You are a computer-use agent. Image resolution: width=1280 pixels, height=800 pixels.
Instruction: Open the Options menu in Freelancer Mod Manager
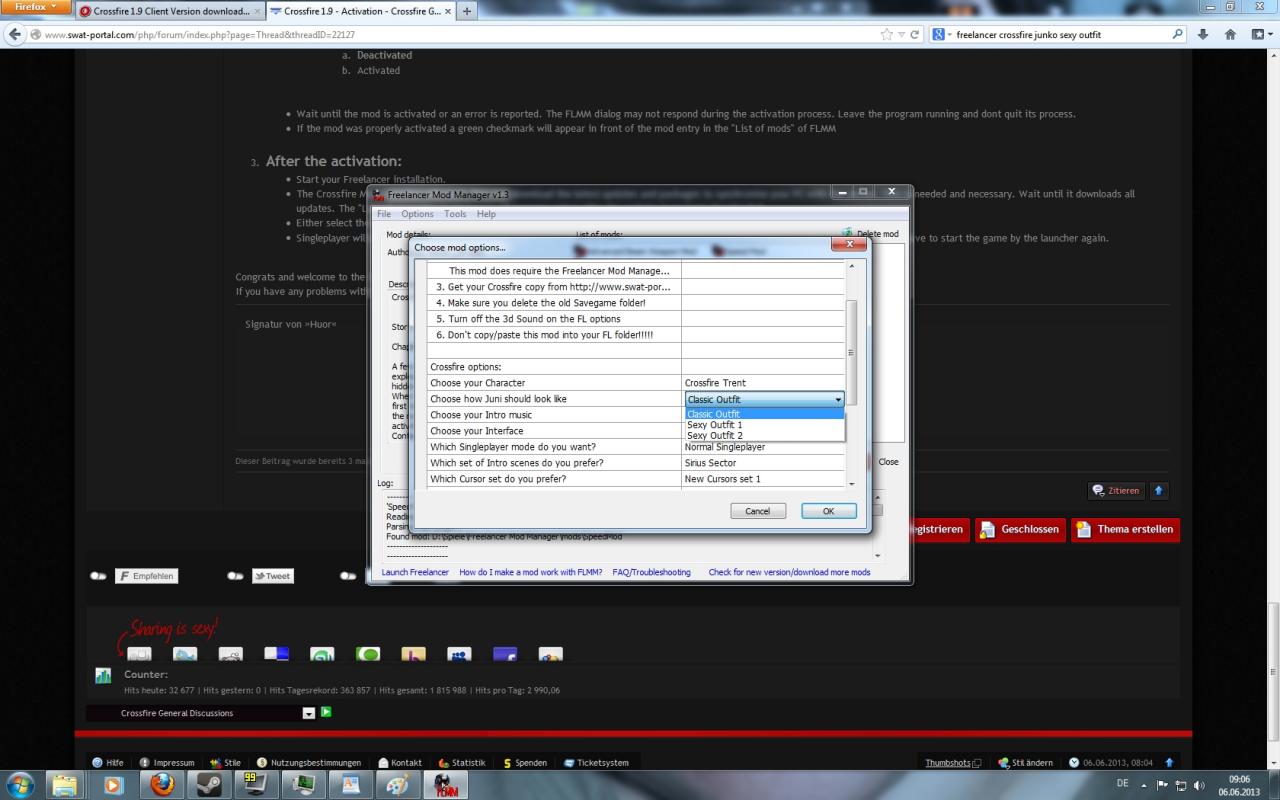click(x=417, y=214)
